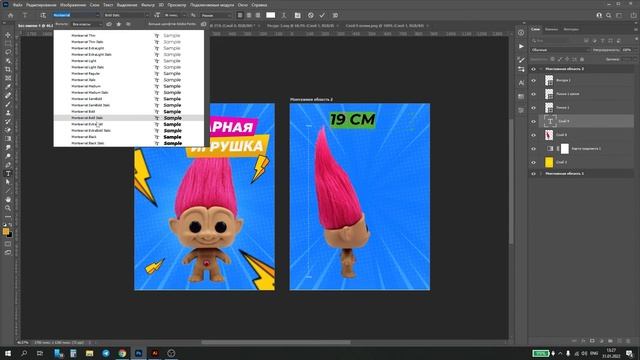The height and width of the screenshot is (360, 640).
Task: Open the Actions panel play icon
Action: 521,47
